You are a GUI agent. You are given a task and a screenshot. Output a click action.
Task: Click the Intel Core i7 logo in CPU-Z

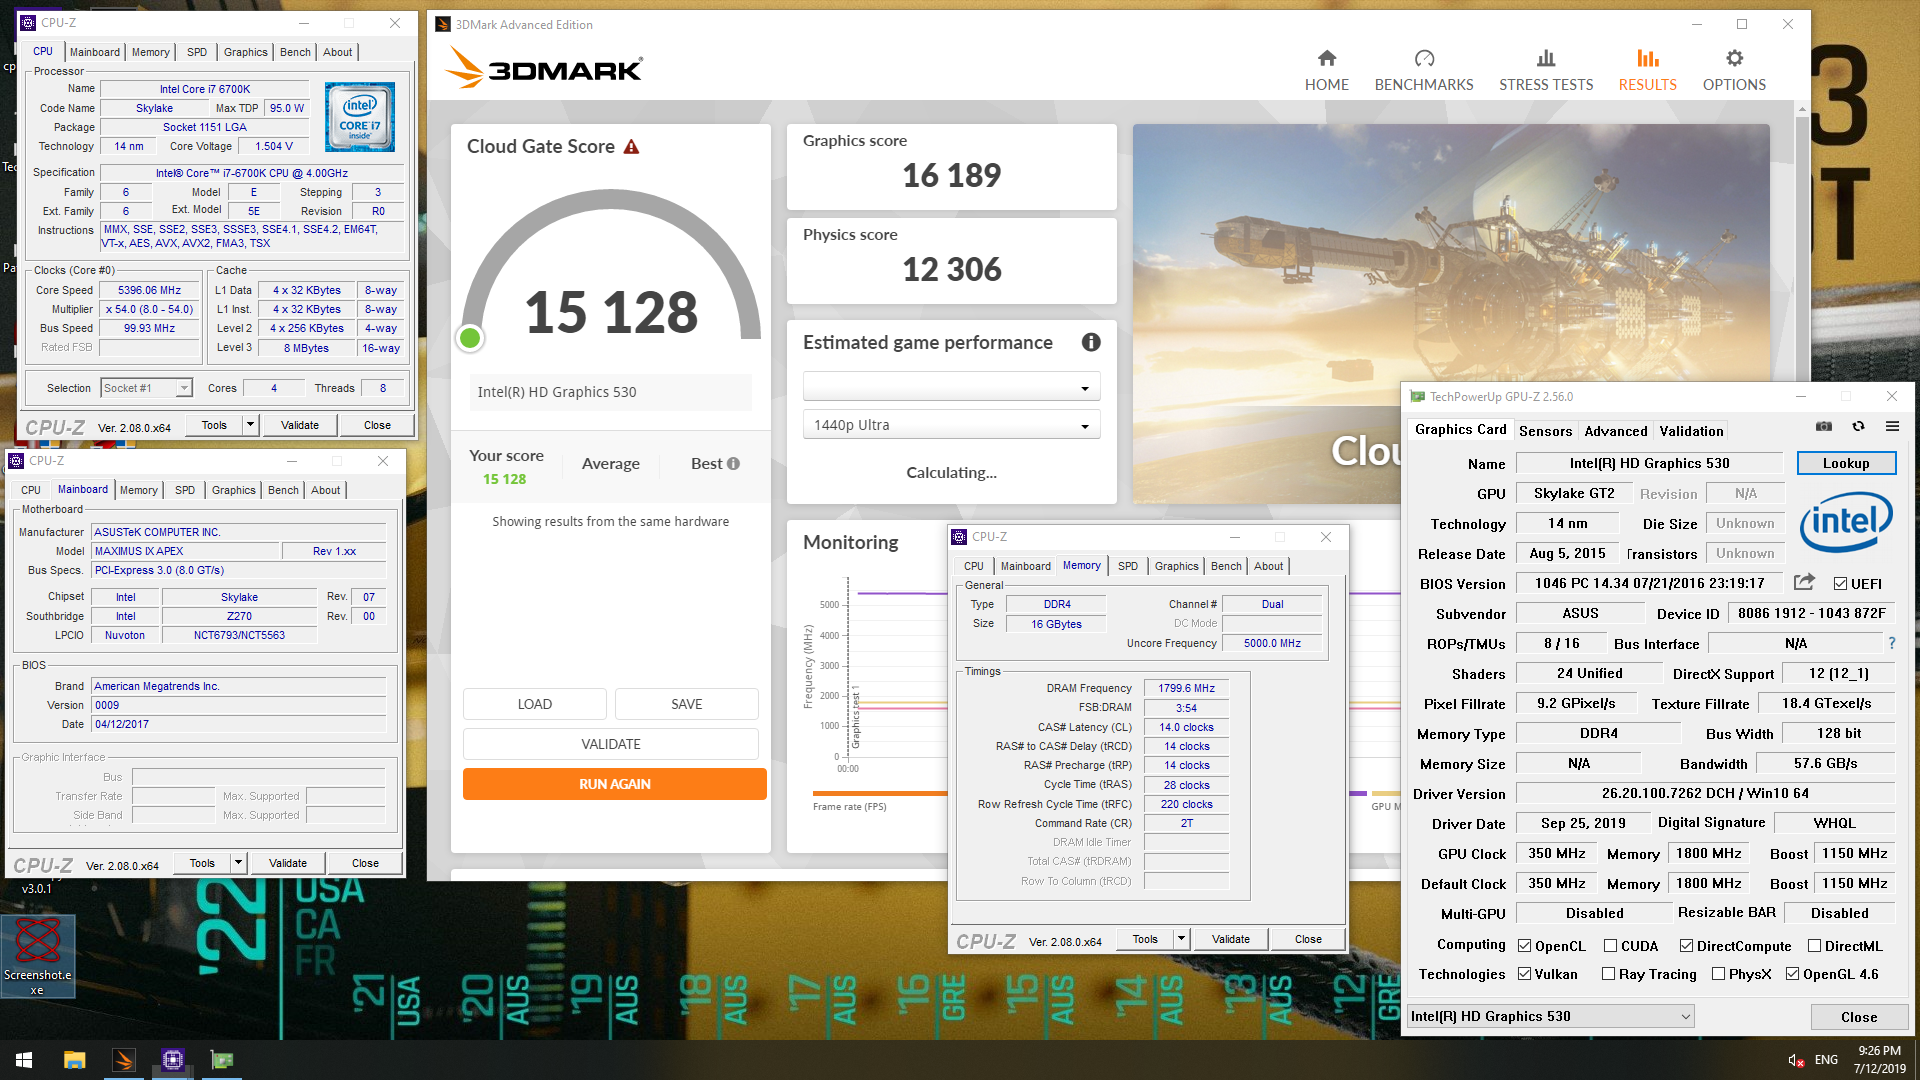click(359, 117)
